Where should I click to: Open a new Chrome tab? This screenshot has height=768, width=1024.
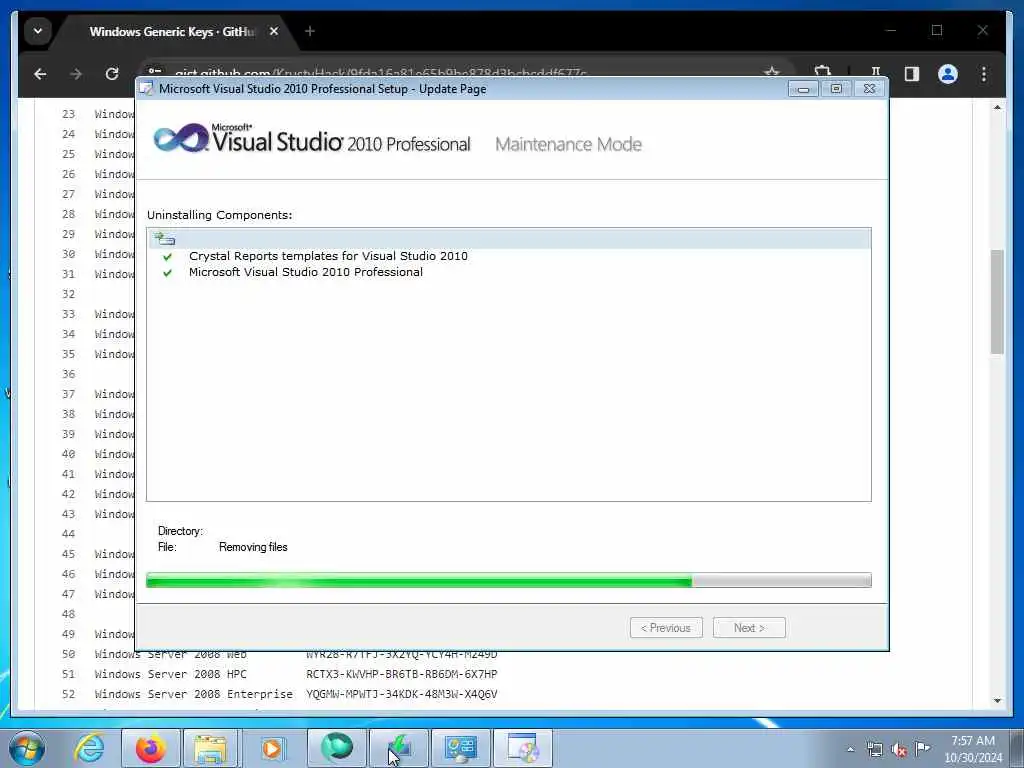point(310,31)
